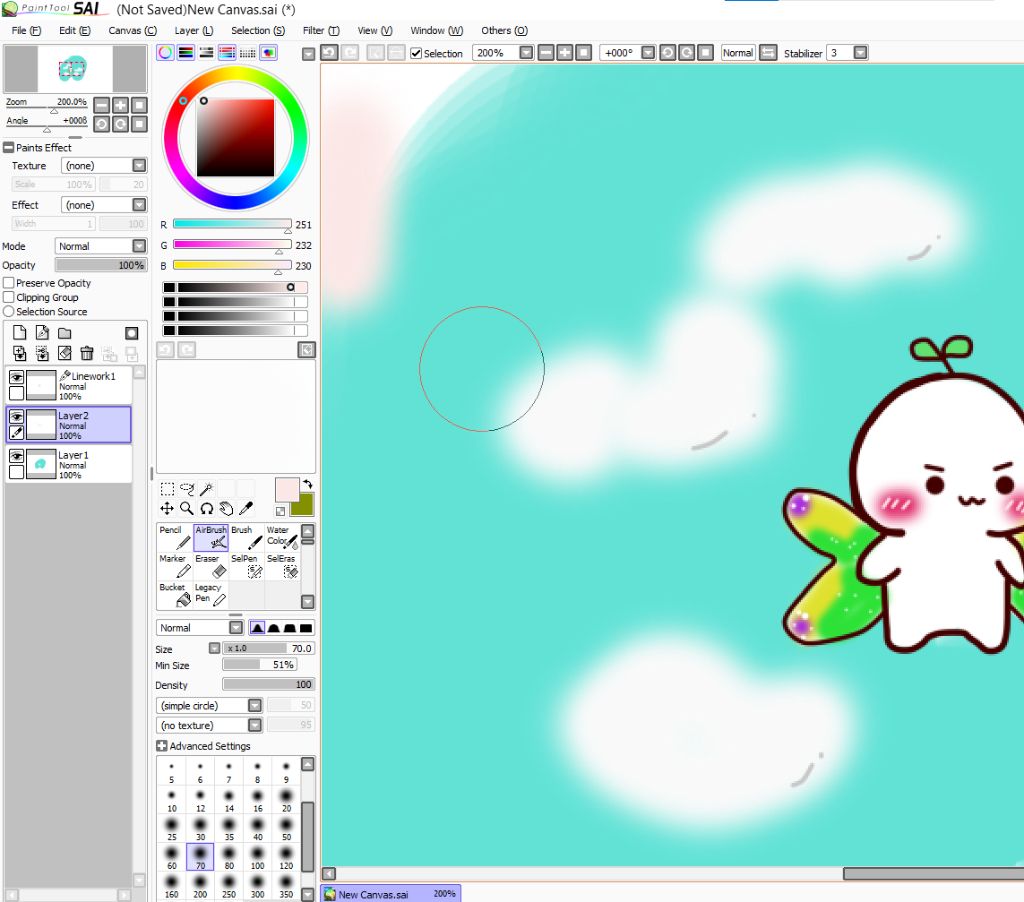
Task: Create a new normal layer
Action: [20, 333]
